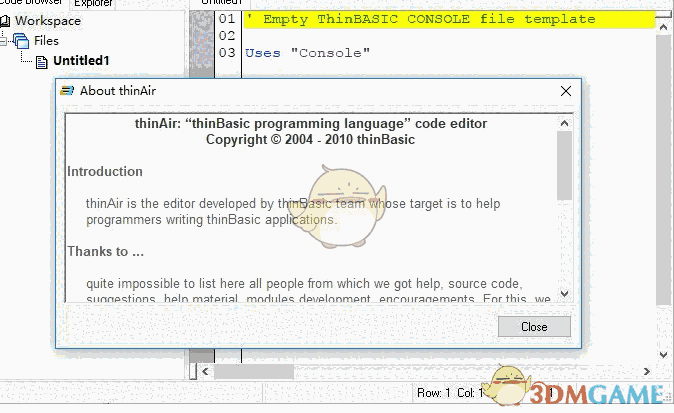The width and height of the screenshot is (674, 413).
Task: Click the thinAir code editor title line
Action: (311, 124)
